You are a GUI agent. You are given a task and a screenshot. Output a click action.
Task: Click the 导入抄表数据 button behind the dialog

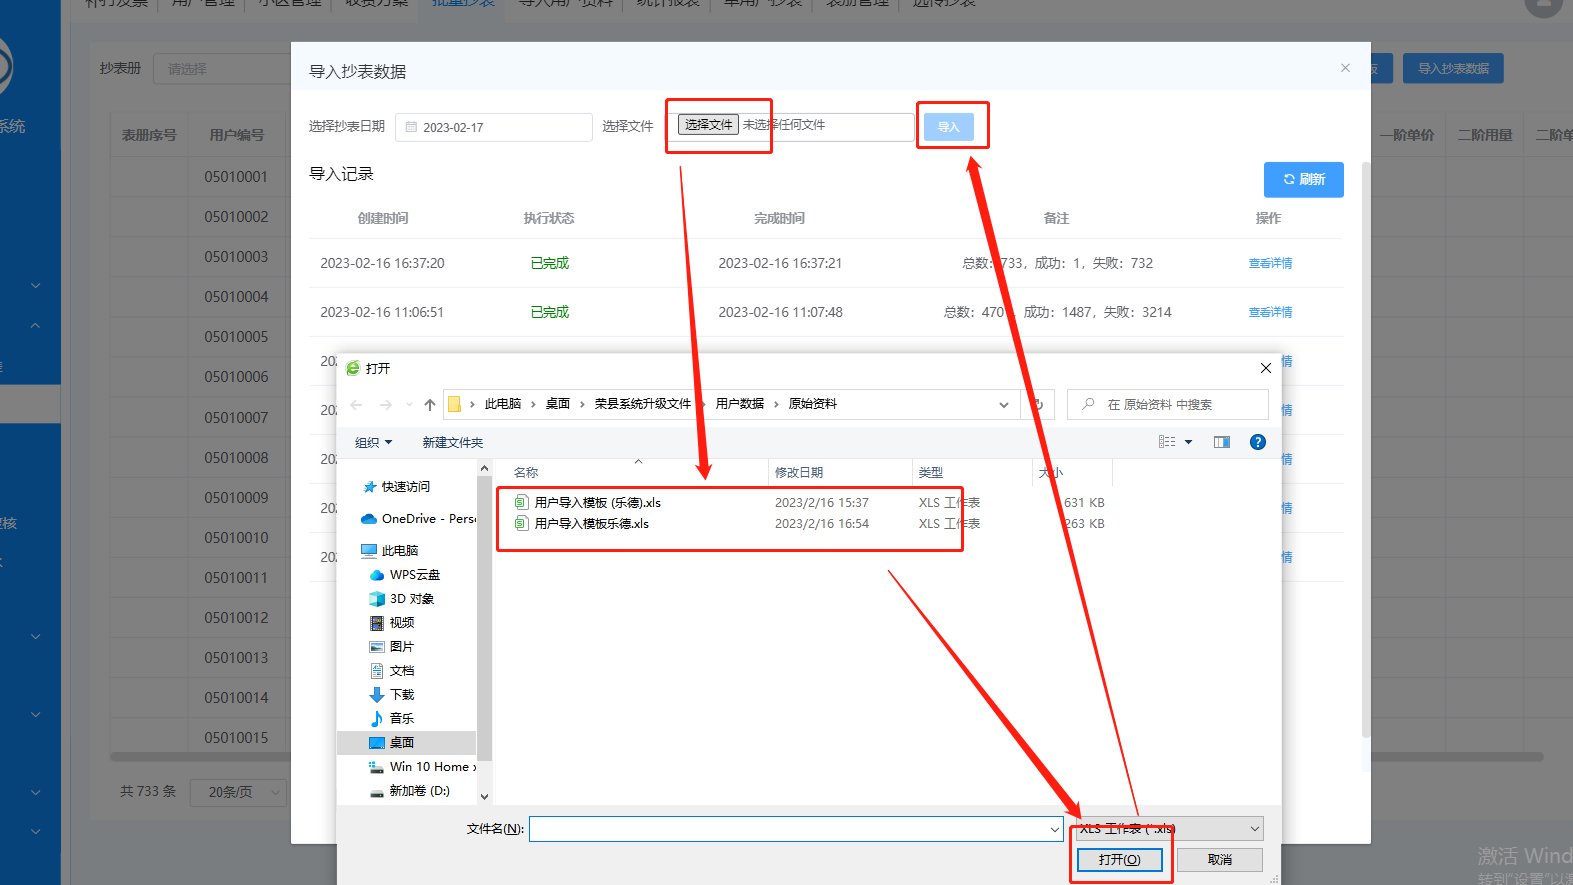tap(1453, 69)
